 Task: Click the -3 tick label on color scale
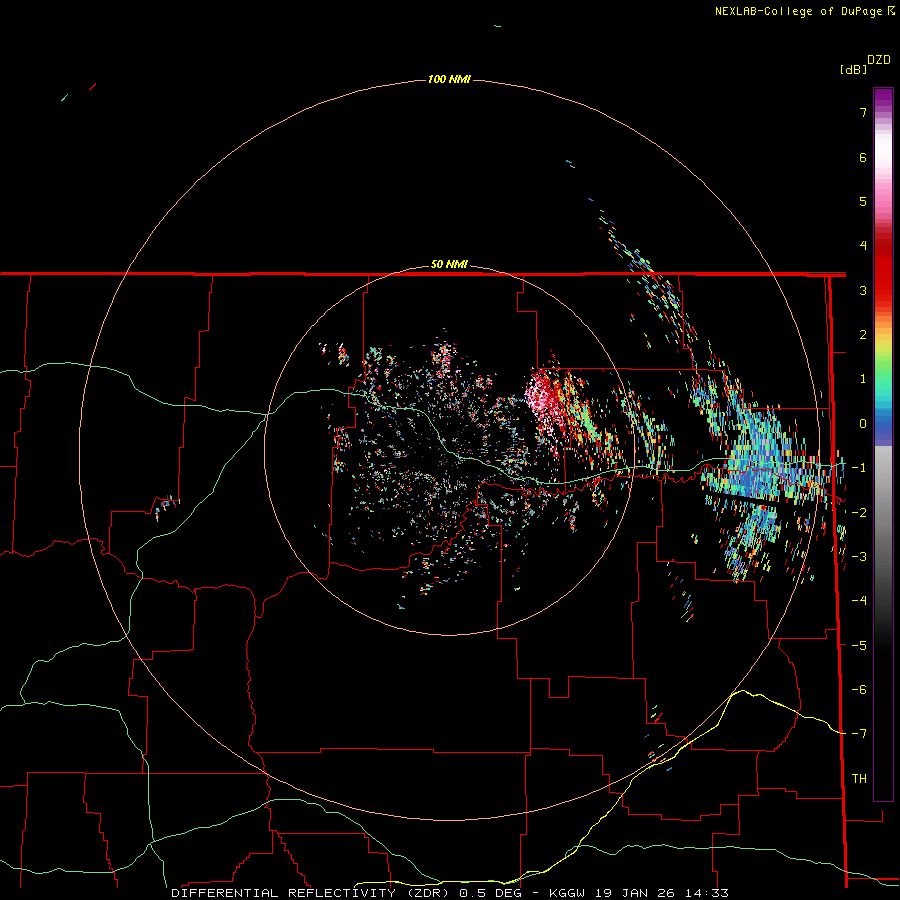tap(859, 556)
